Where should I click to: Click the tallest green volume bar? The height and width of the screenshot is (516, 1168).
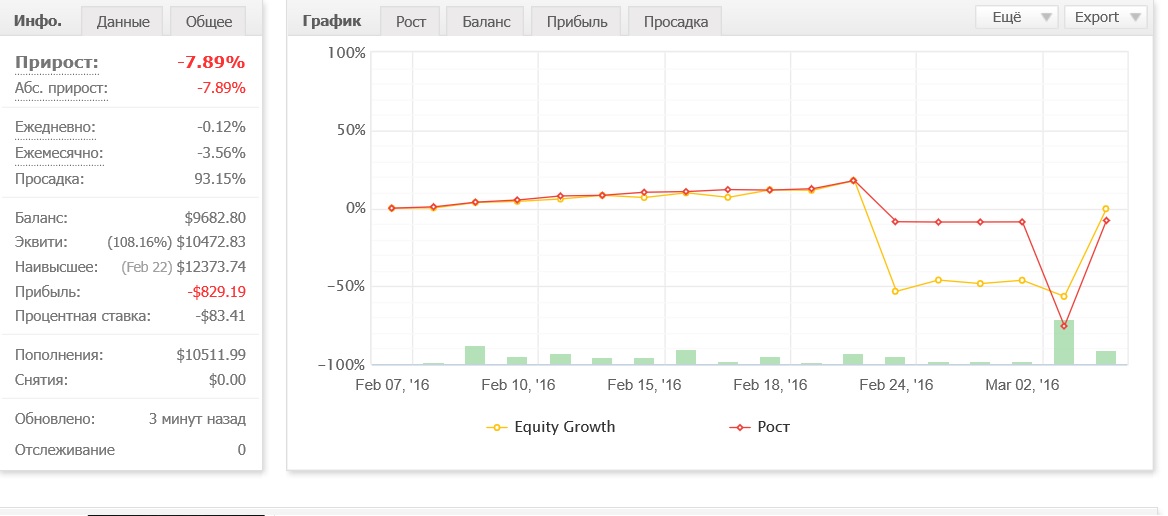[x=1064, y=342]
